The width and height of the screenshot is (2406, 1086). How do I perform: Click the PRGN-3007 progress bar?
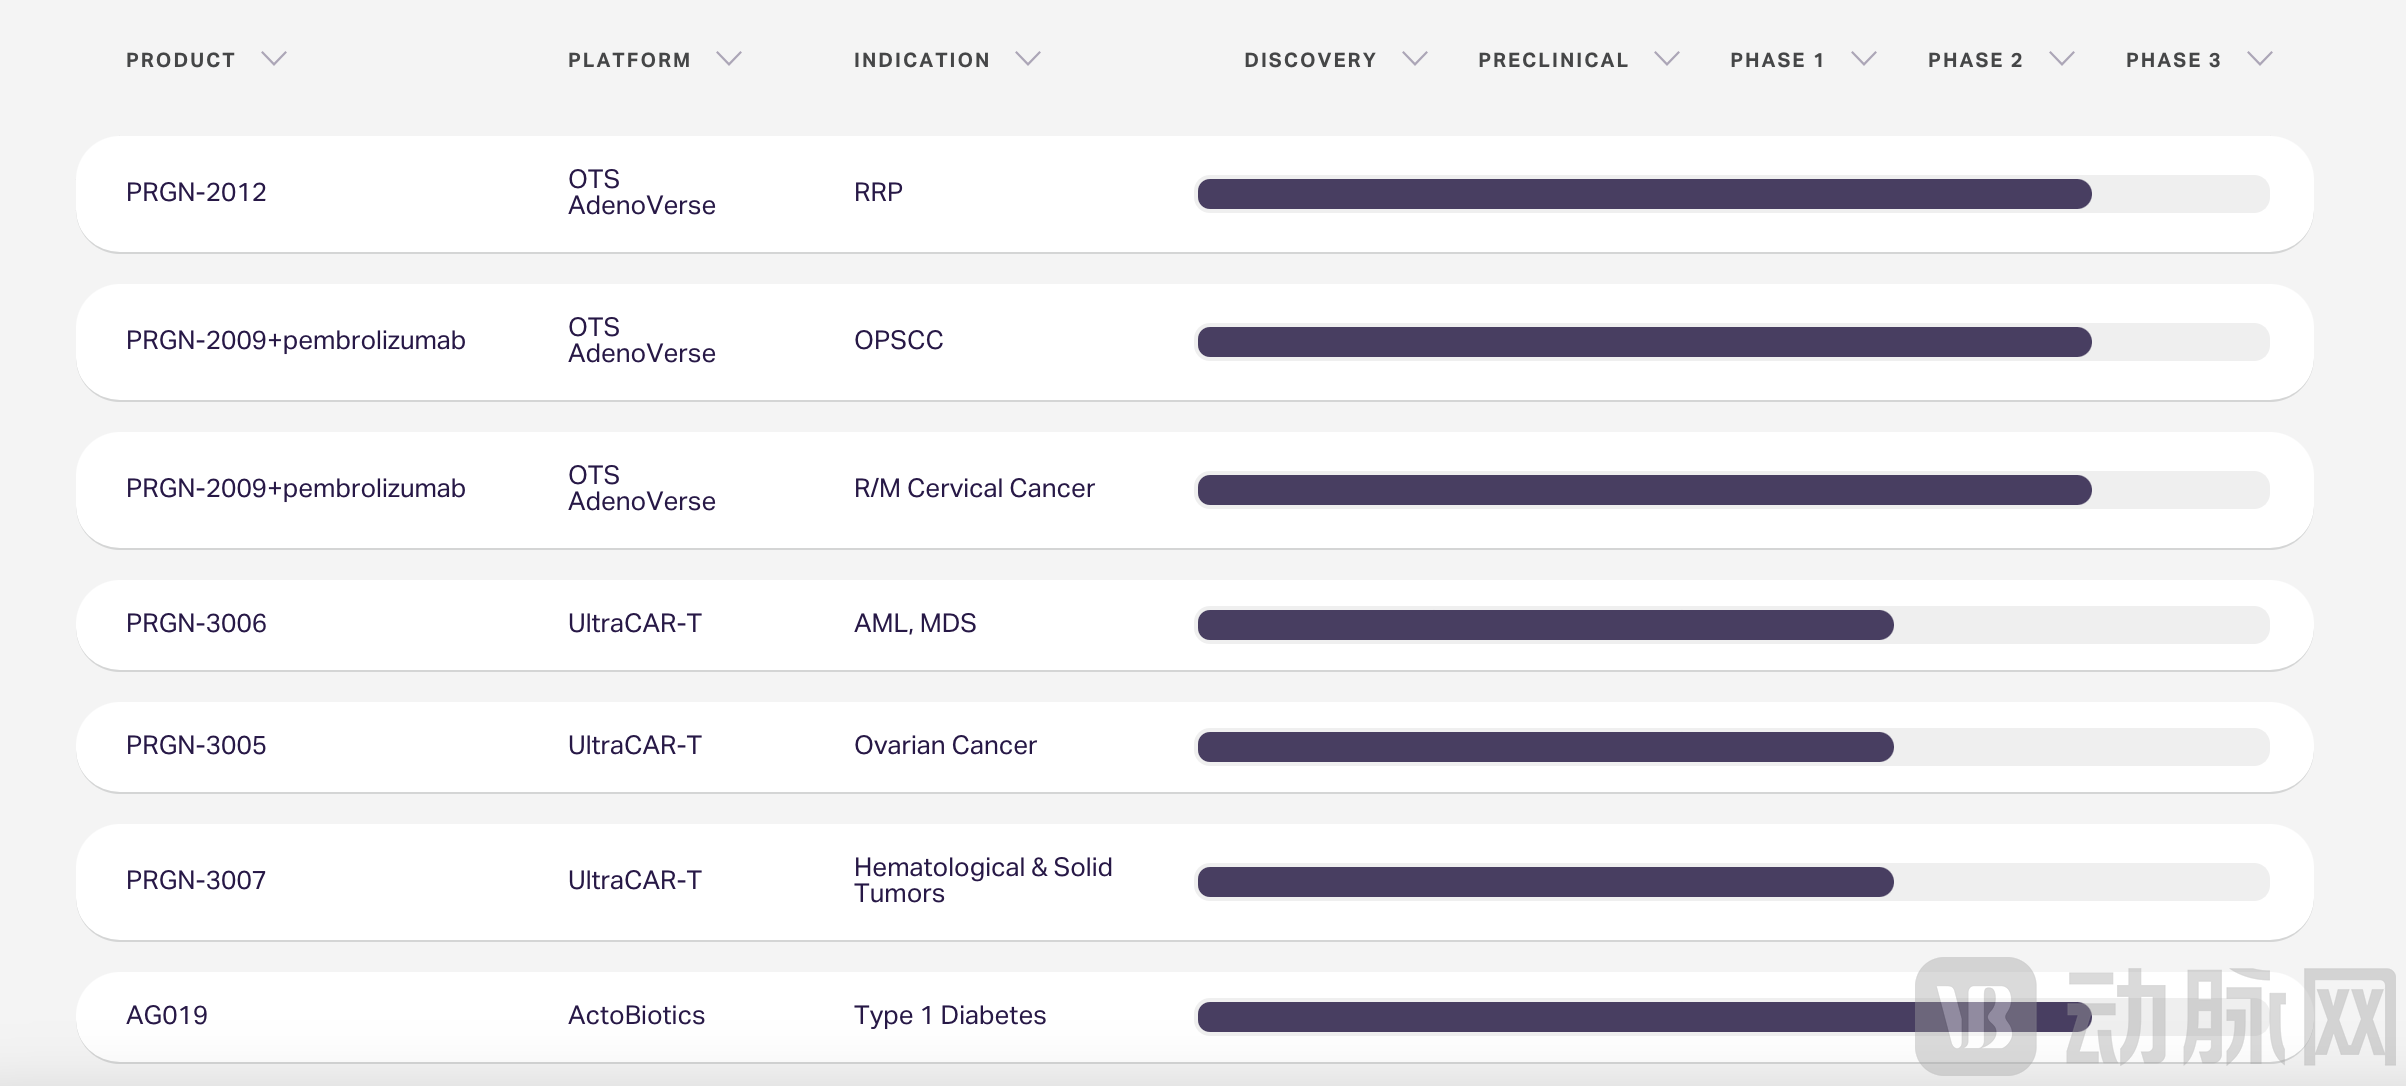(1545, 882)
